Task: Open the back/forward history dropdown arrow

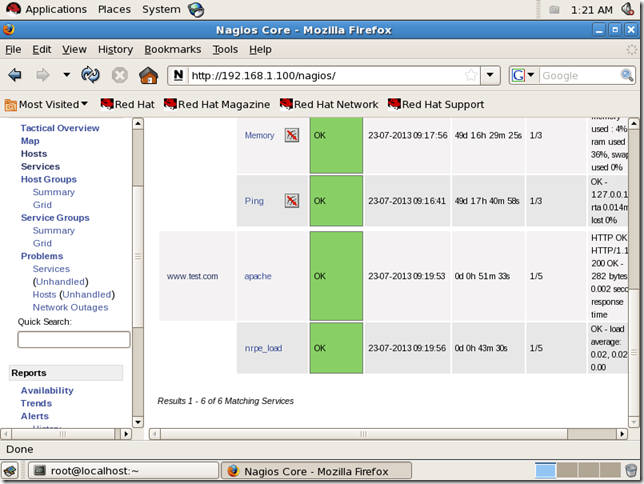Action: pyautogui.click(x=66, y=75)
